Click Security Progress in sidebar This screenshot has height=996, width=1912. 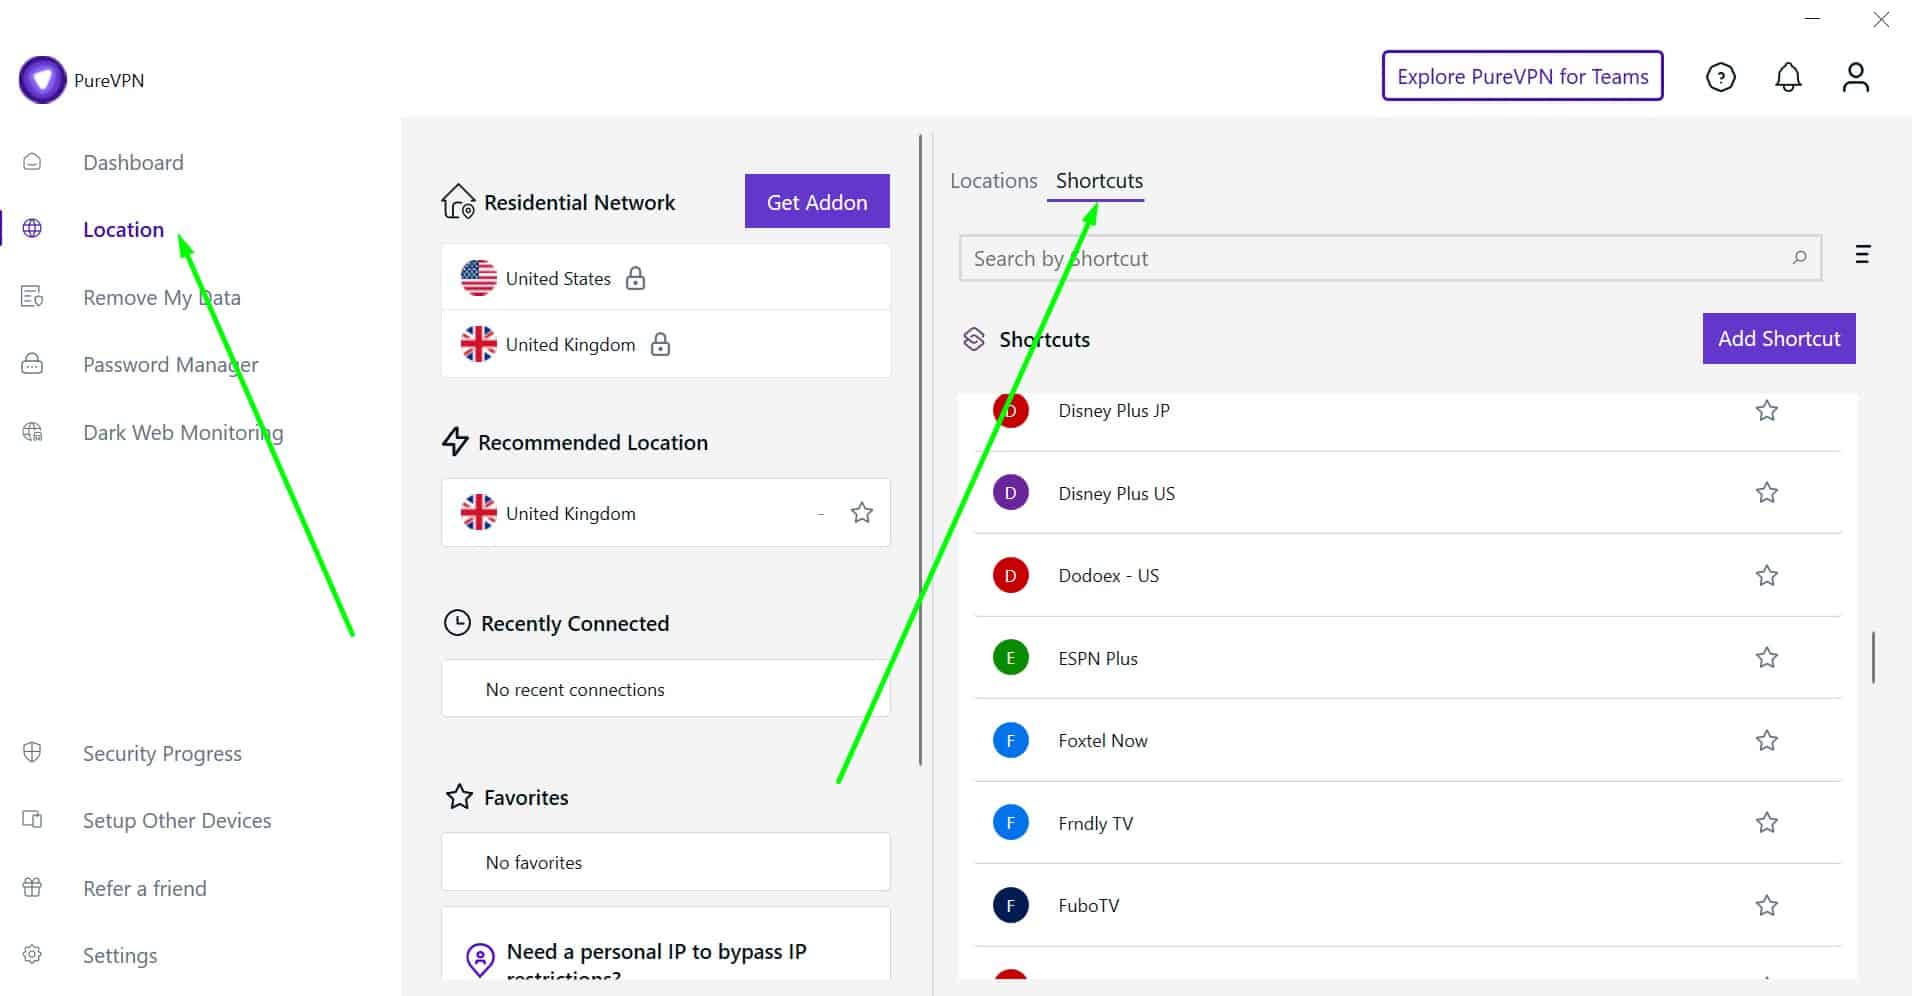tap(162, 753)
